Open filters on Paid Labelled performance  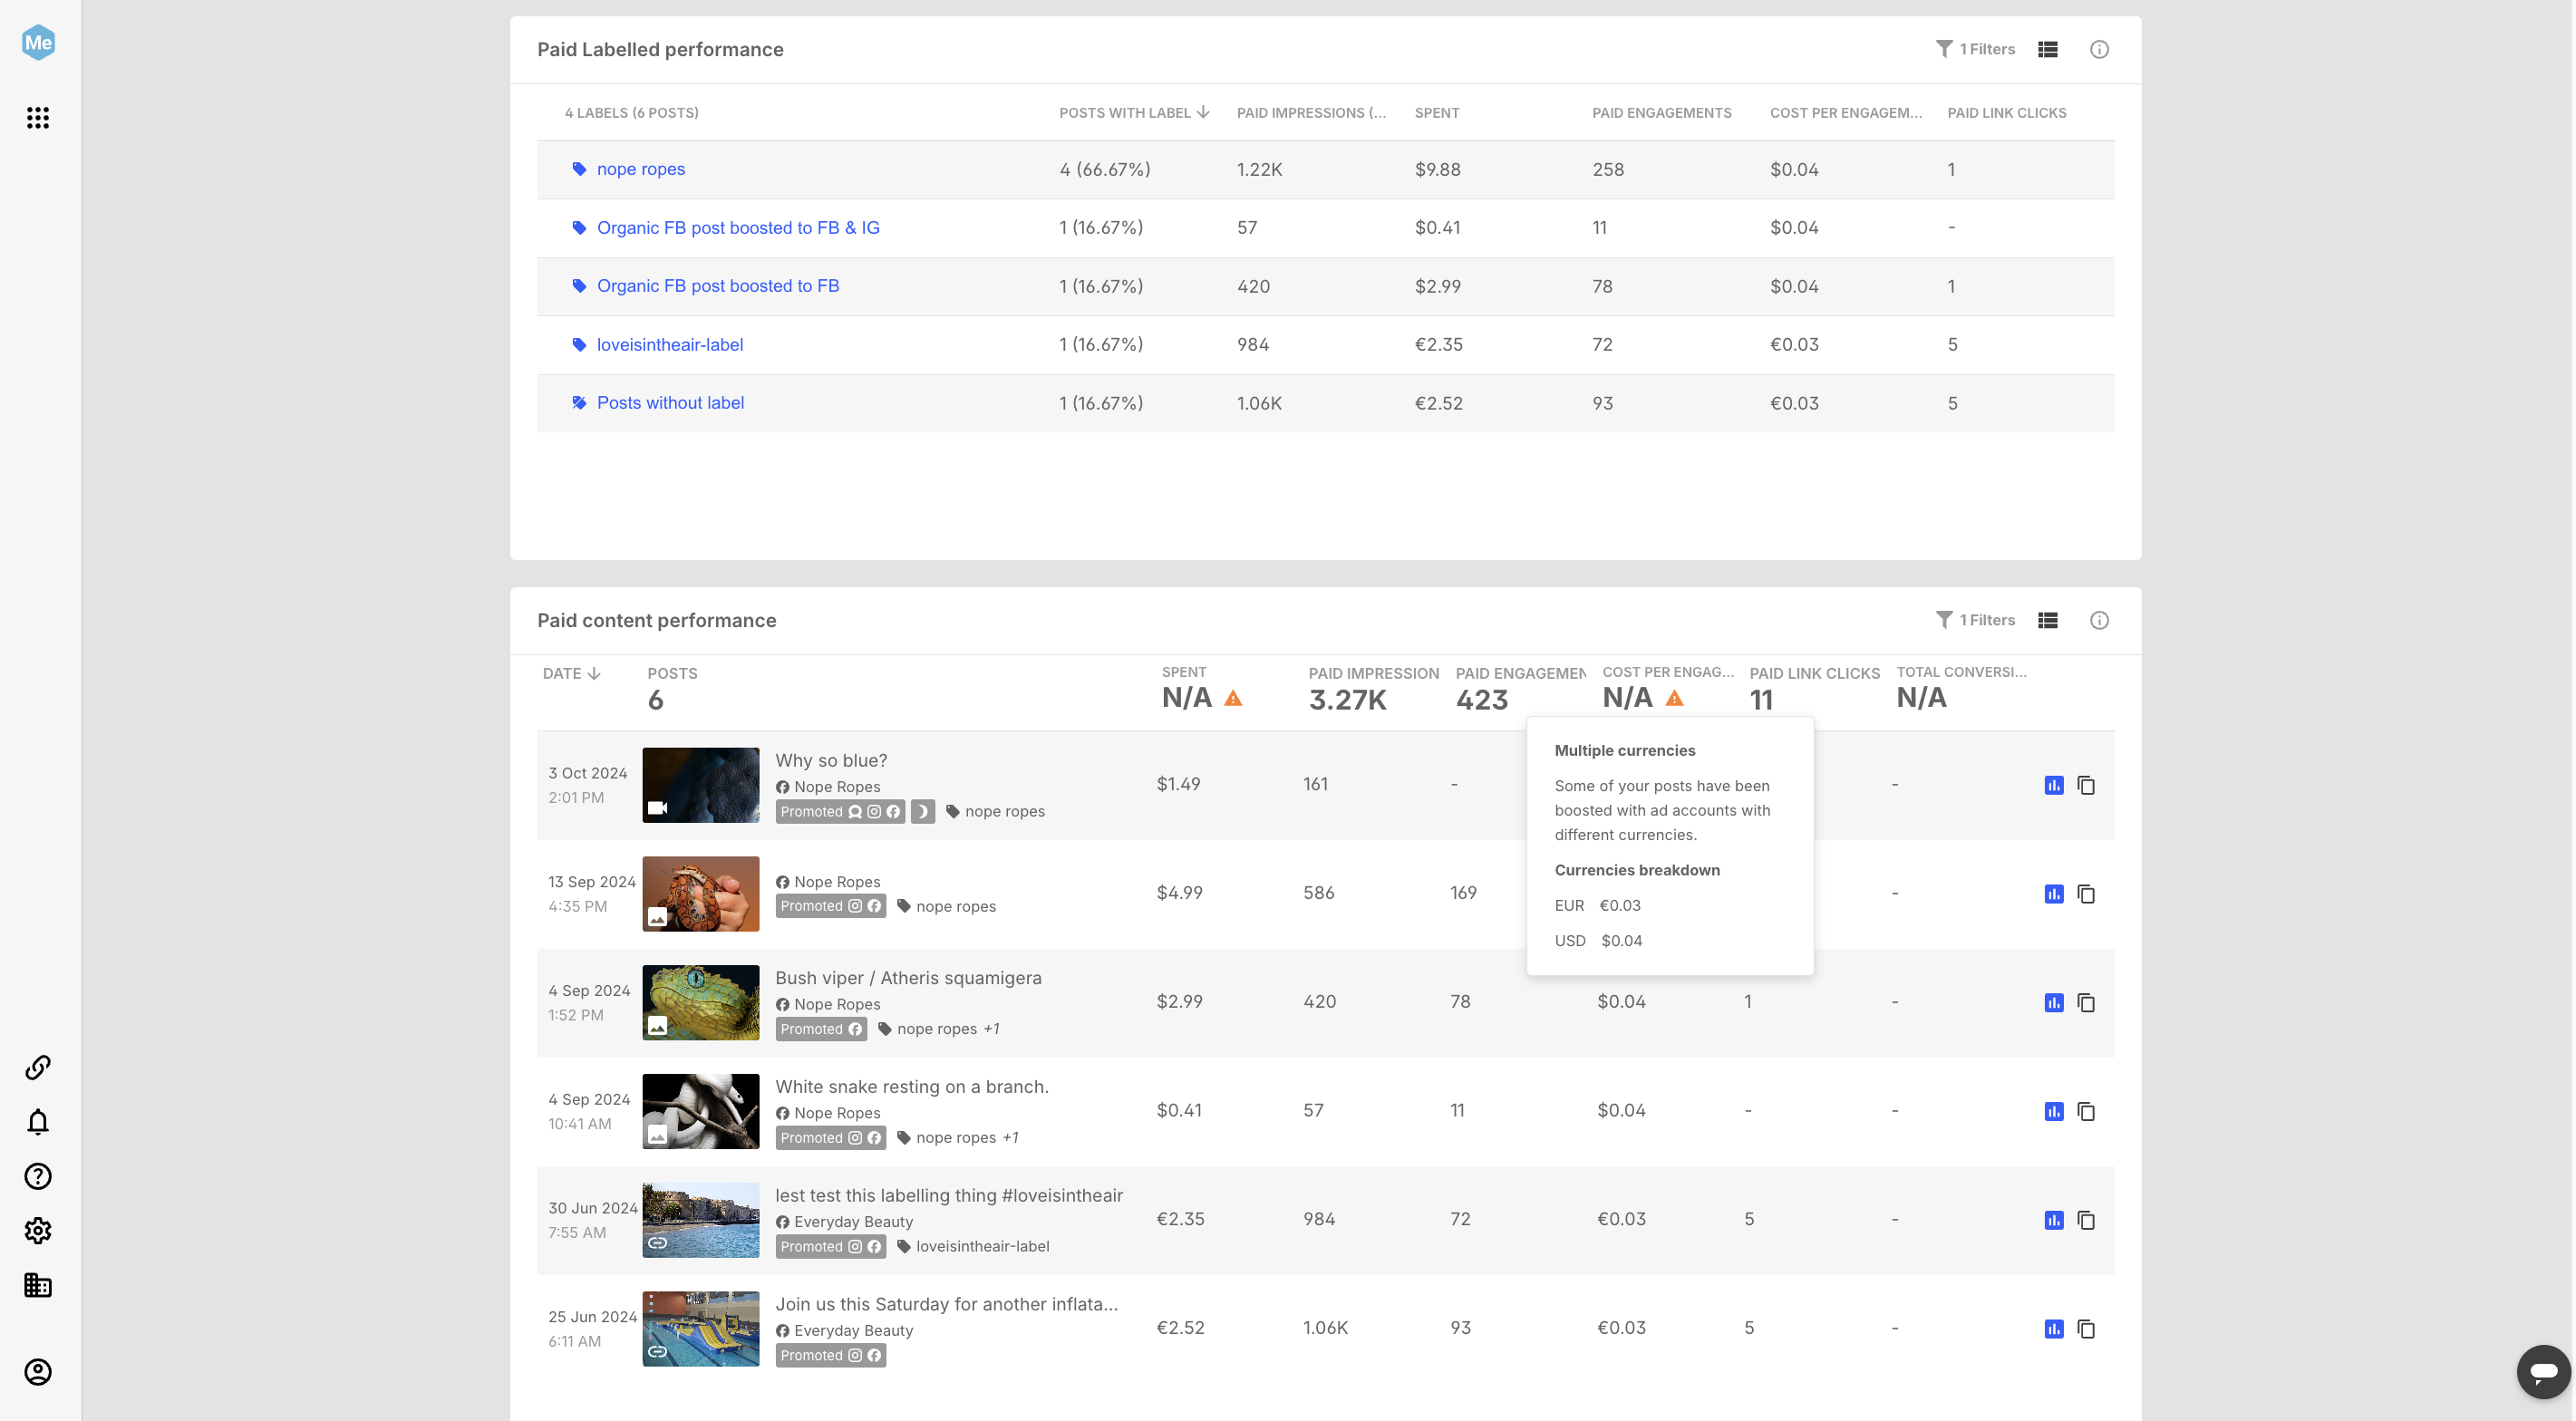coord(1975,49)
